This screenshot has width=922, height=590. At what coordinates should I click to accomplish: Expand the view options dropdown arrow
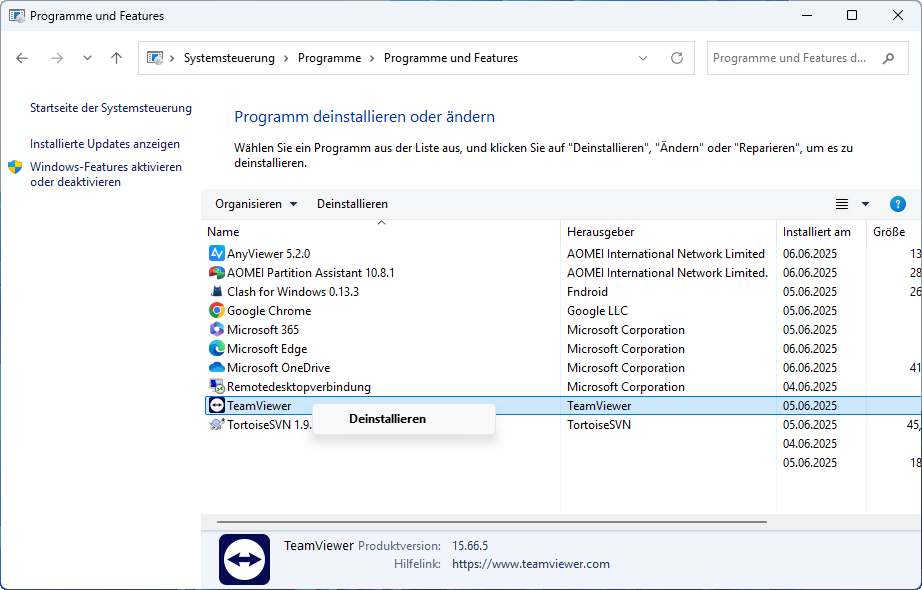[x=865, y=204]
